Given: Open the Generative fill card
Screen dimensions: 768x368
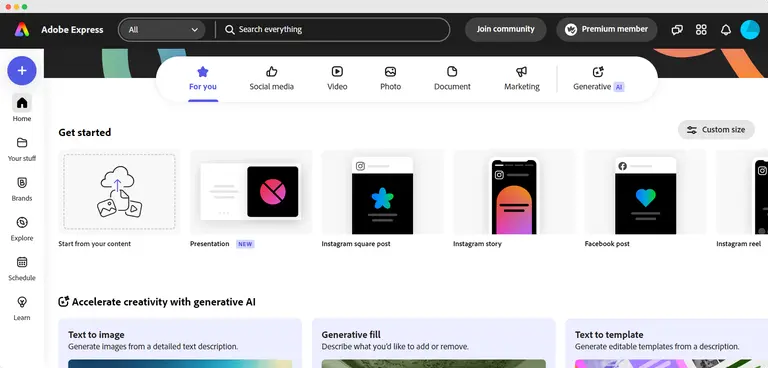Looking at the screenshot, I should 433,343.
